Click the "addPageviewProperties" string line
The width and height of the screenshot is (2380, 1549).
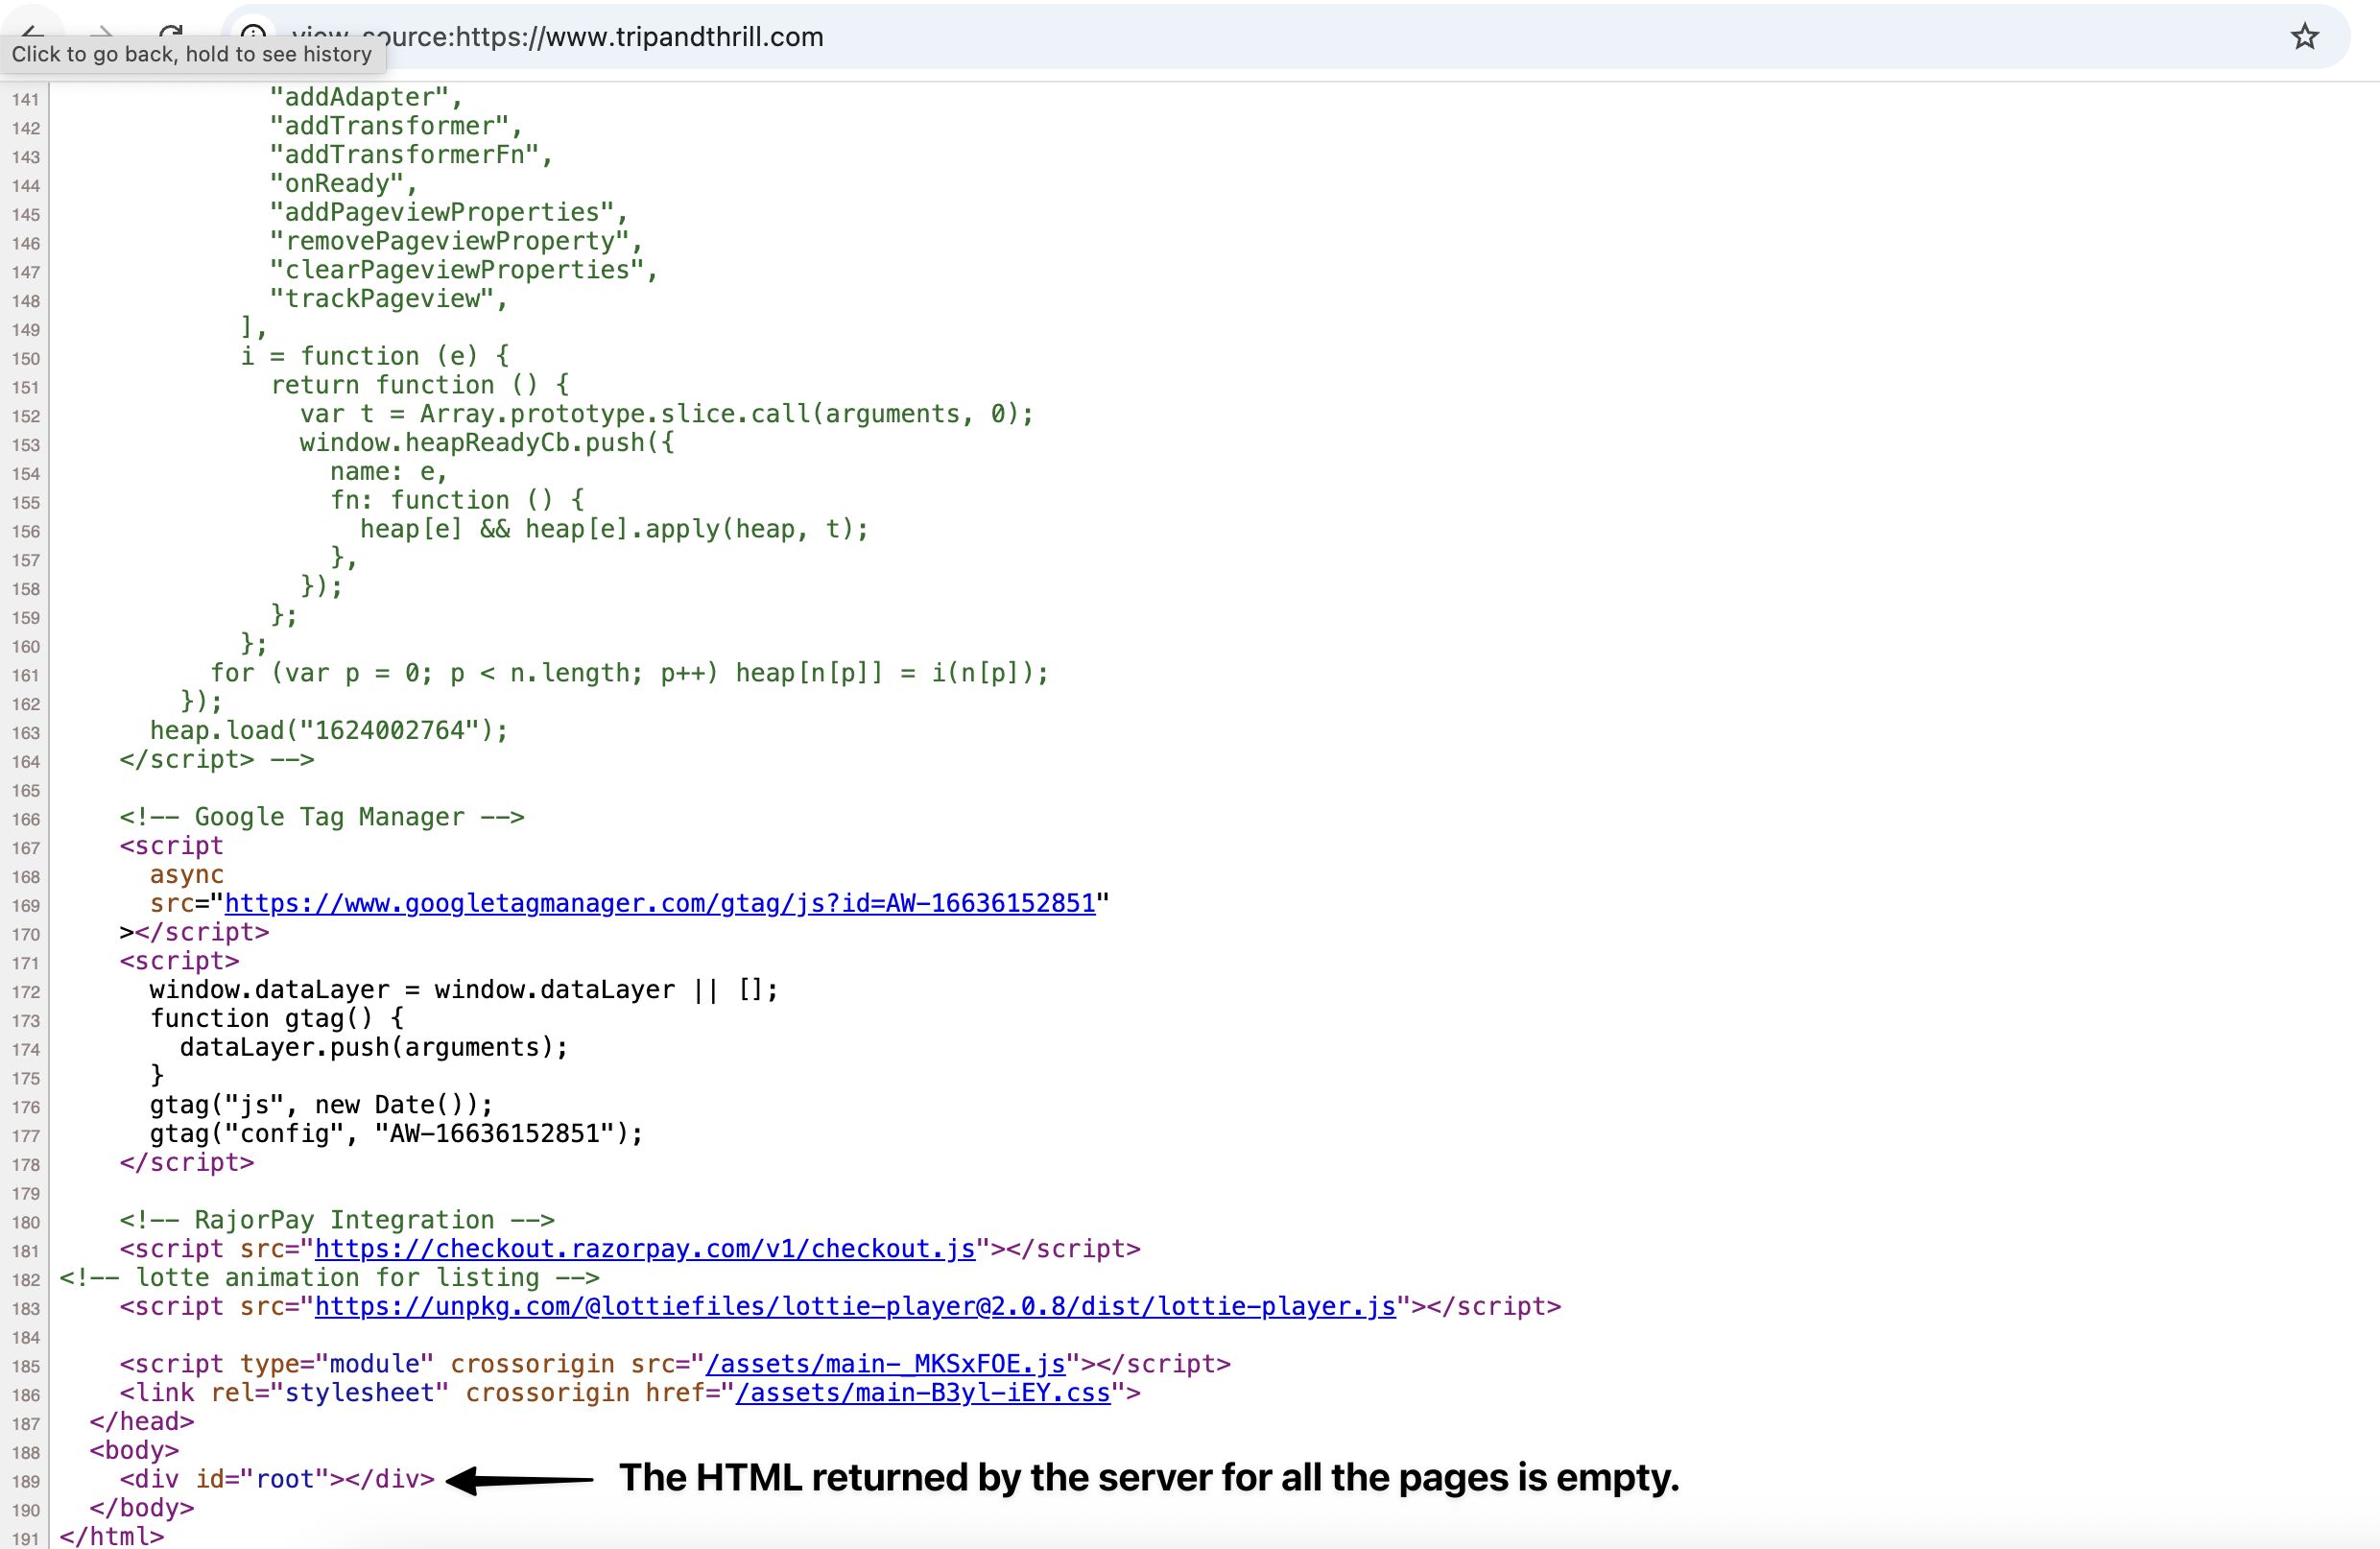tap(449, 213)
